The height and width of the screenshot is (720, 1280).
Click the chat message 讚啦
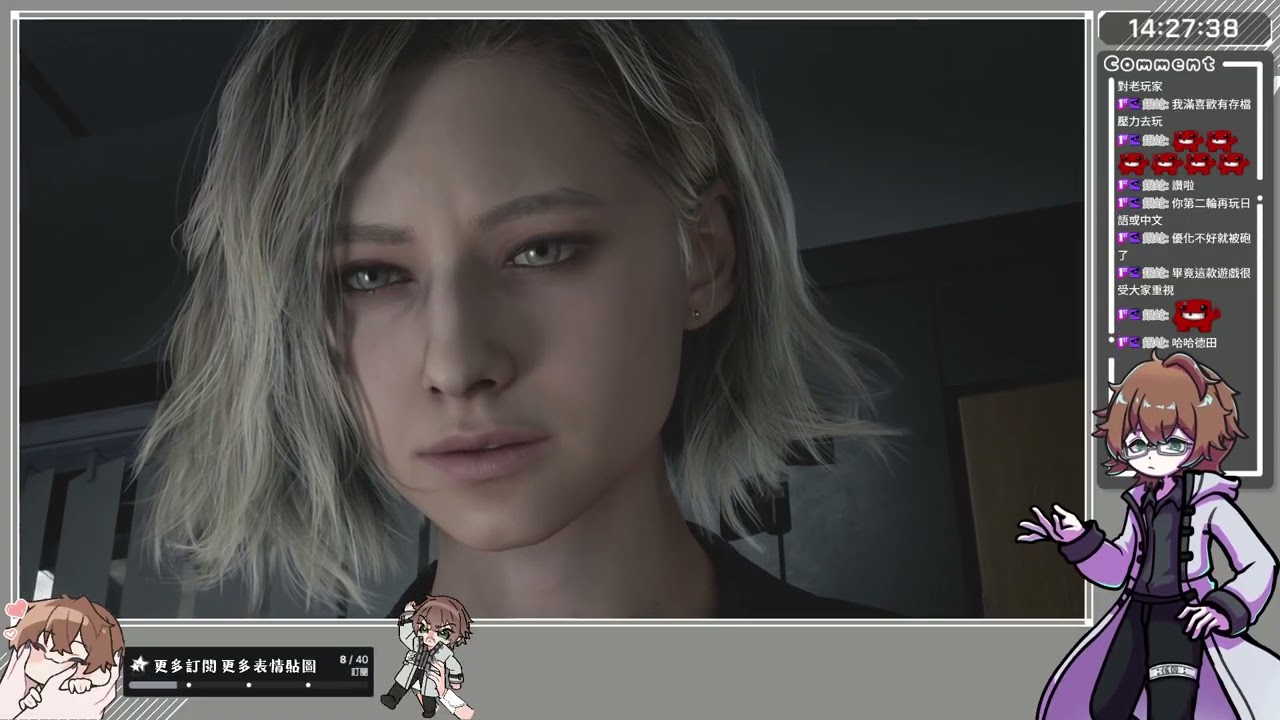click(x=1183, y=185)
